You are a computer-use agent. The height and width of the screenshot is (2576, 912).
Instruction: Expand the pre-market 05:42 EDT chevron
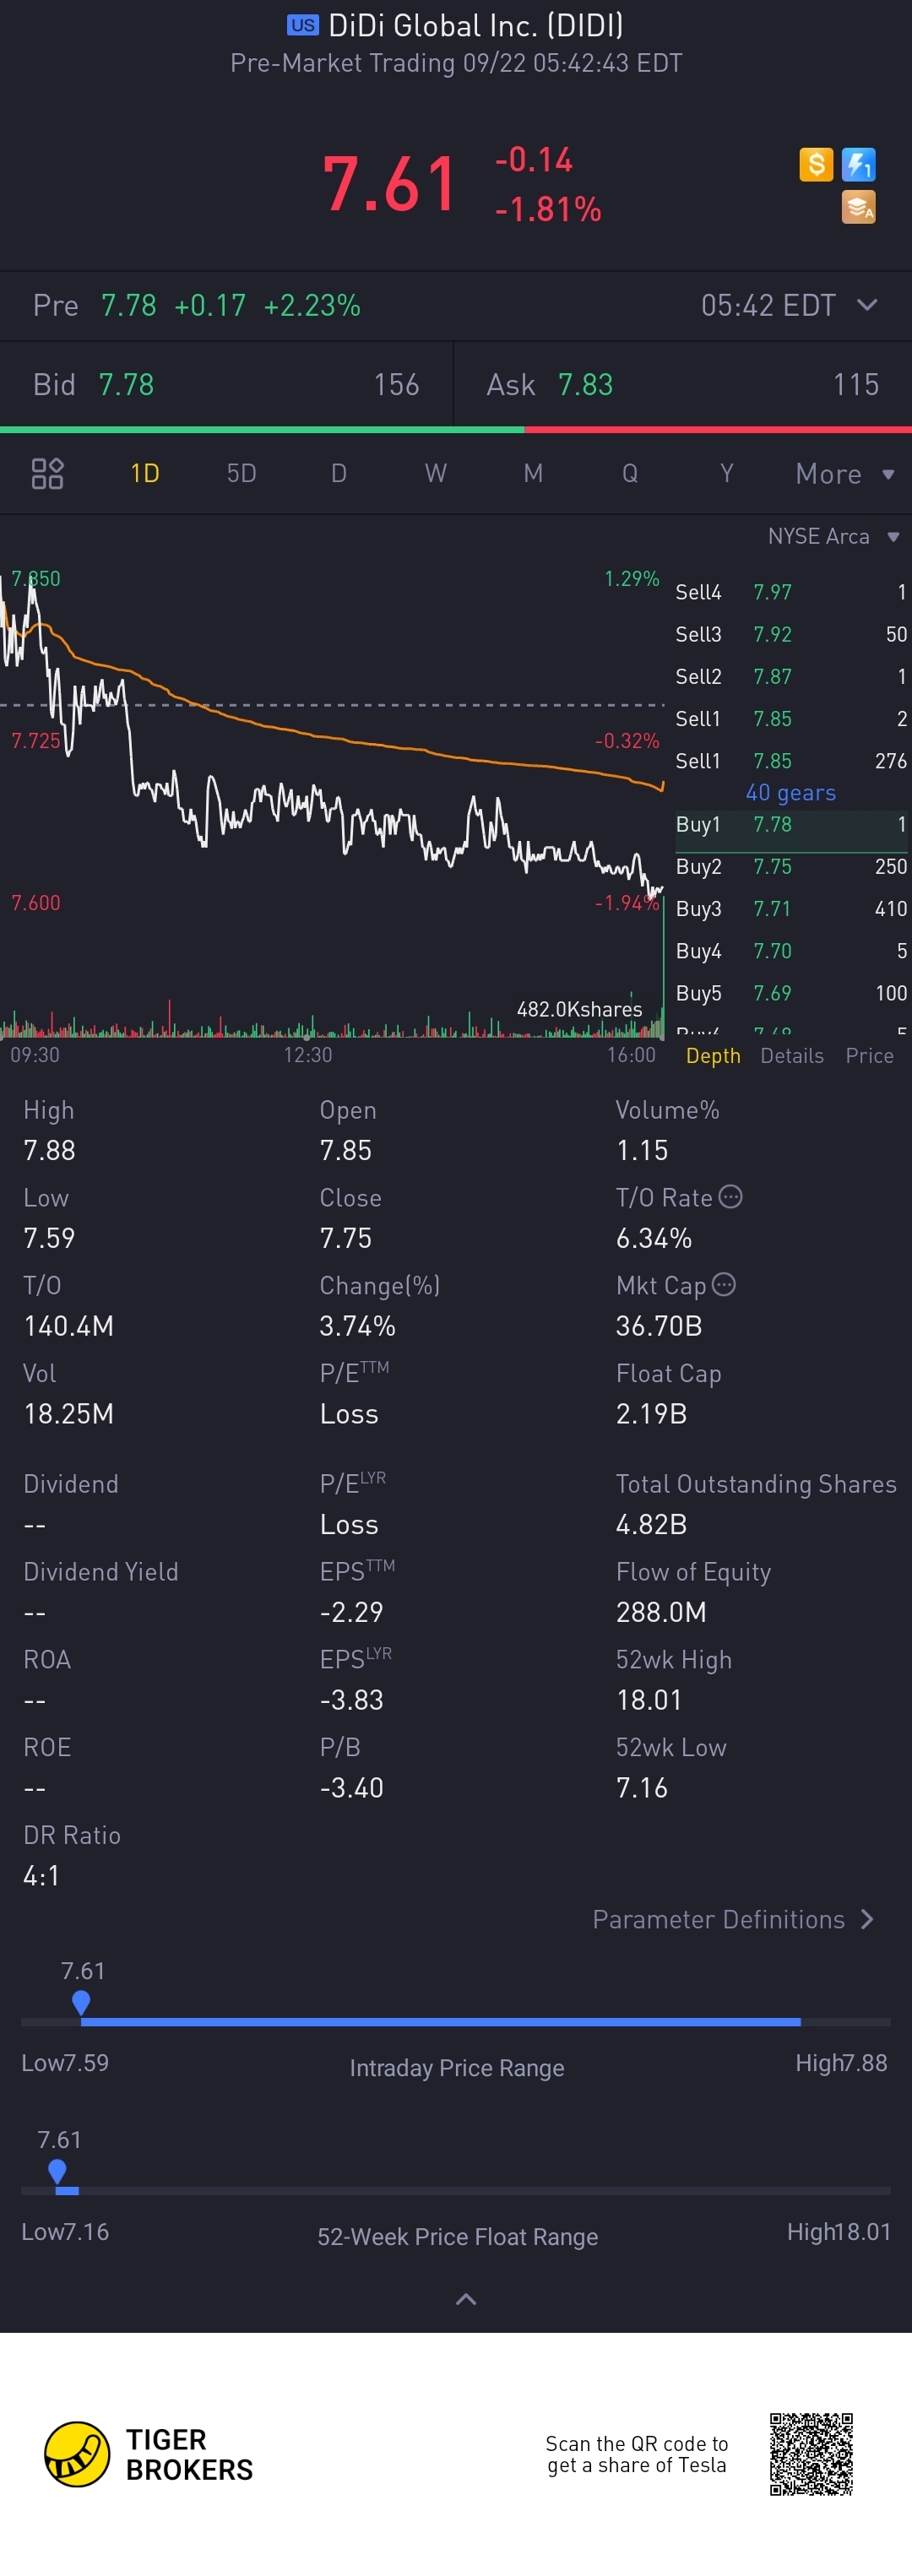coord(867,304)
